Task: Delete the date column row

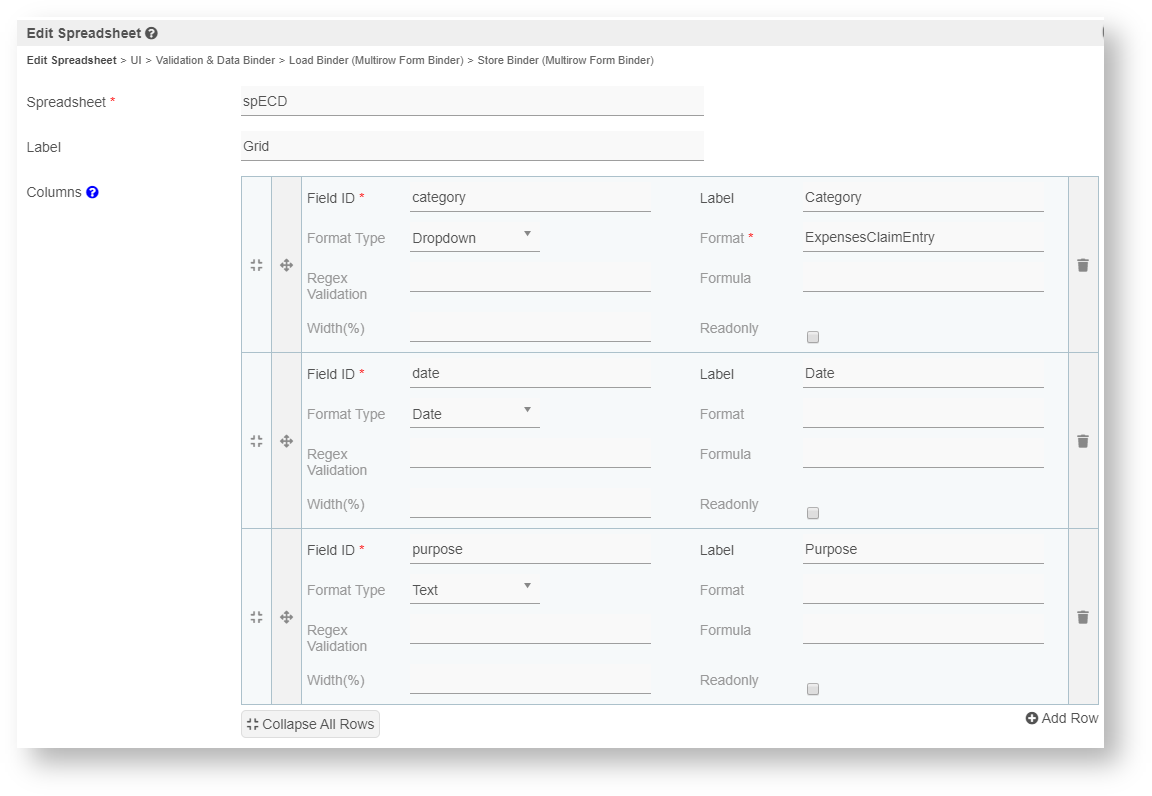Action: 1082,441
